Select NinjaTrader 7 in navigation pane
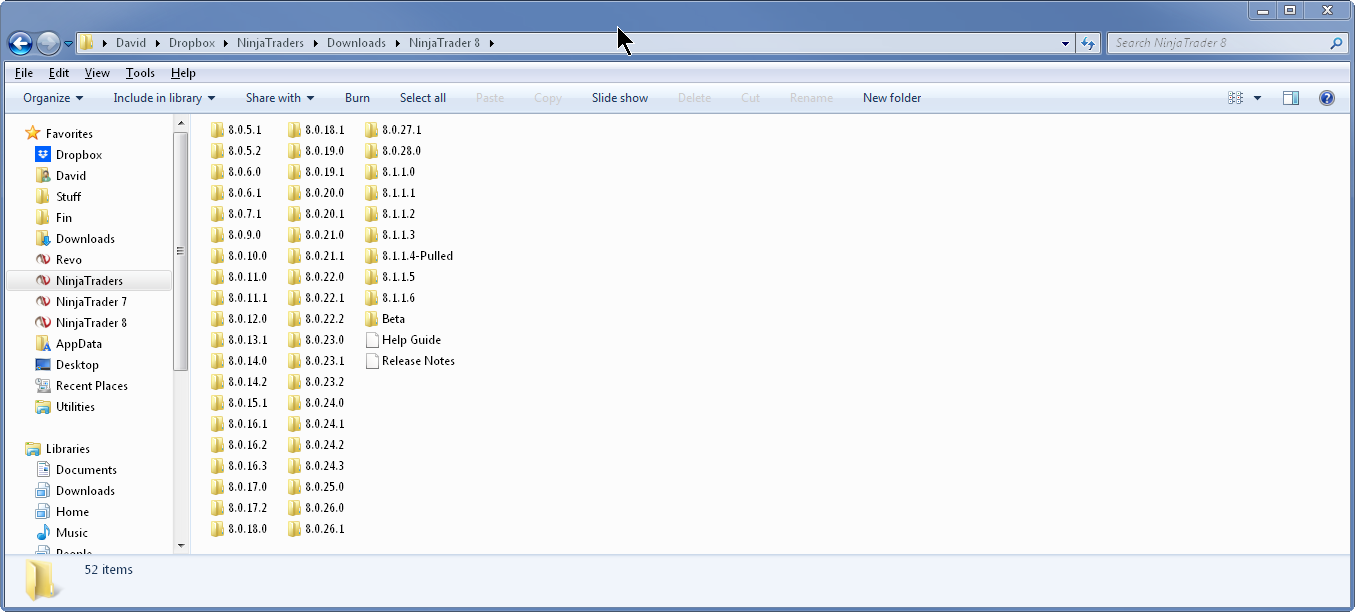This screenshot has height=612, width=1355. pyautogui.click(x=91, y=302)
